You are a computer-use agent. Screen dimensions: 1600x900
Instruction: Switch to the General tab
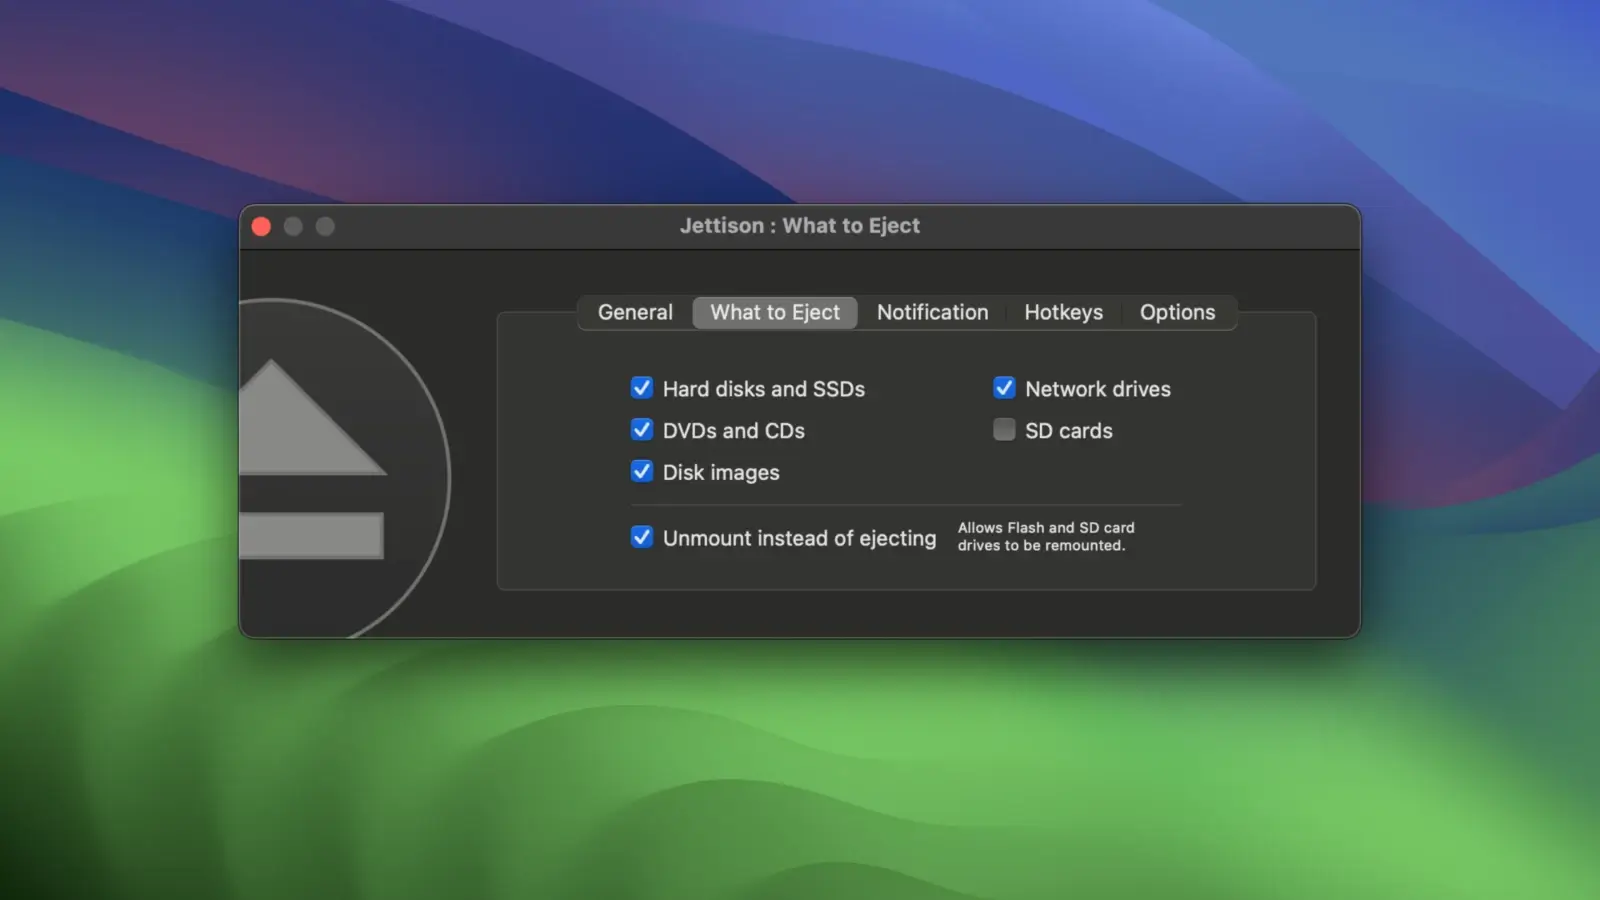[635, 313]
